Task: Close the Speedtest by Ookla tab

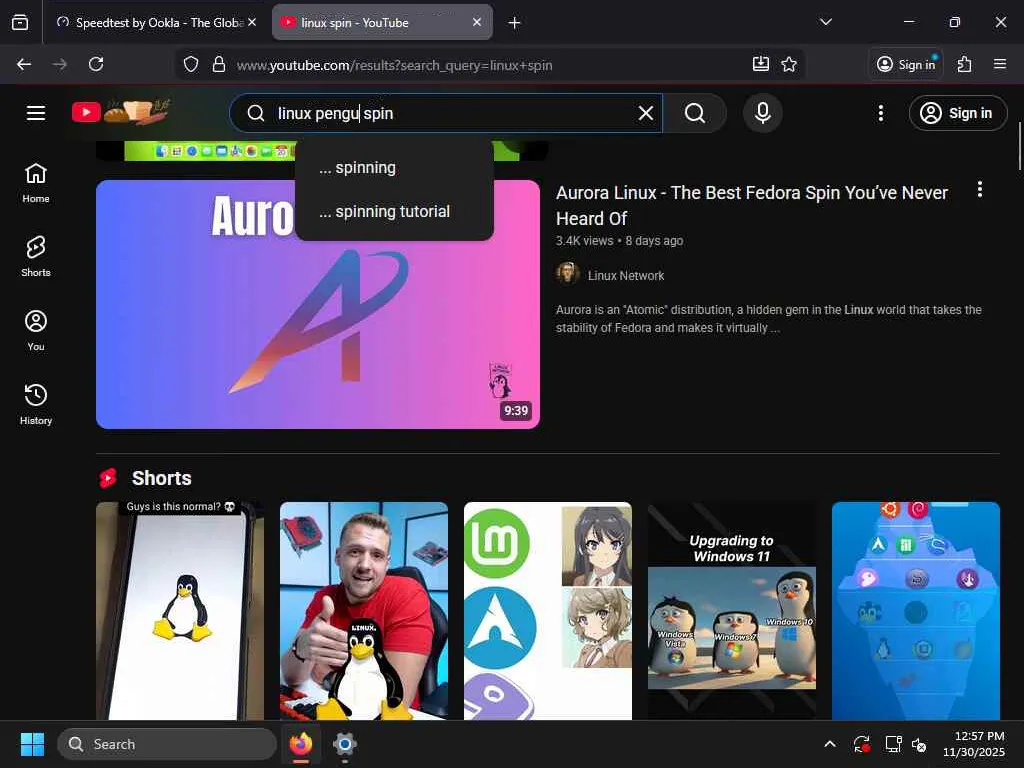Action: coord(252,22)
